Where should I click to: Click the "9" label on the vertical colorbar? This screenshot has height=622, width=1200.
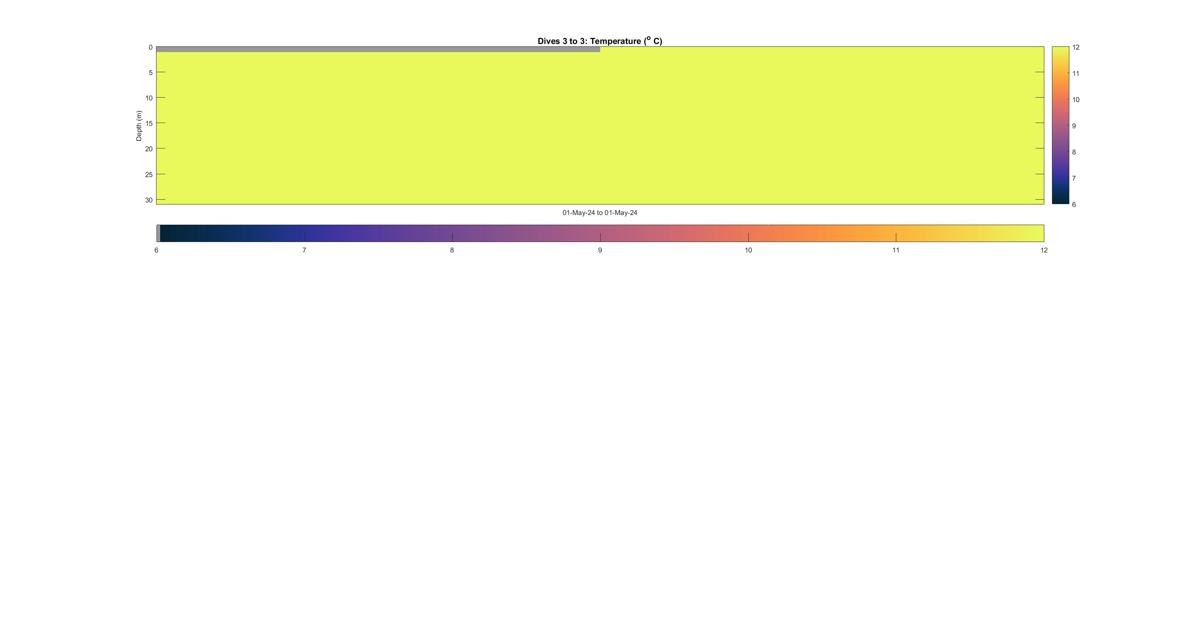pyautogui.click(x=1075, y=126)
